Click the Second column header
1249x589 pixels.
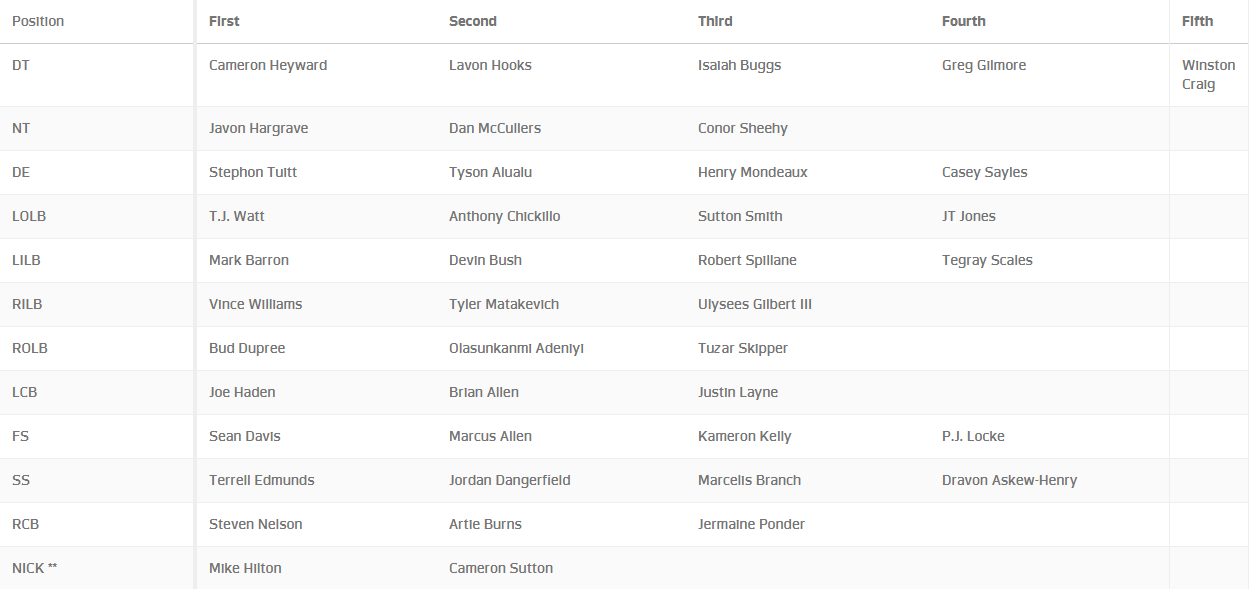pyautogui.click(x=472, y=21)
